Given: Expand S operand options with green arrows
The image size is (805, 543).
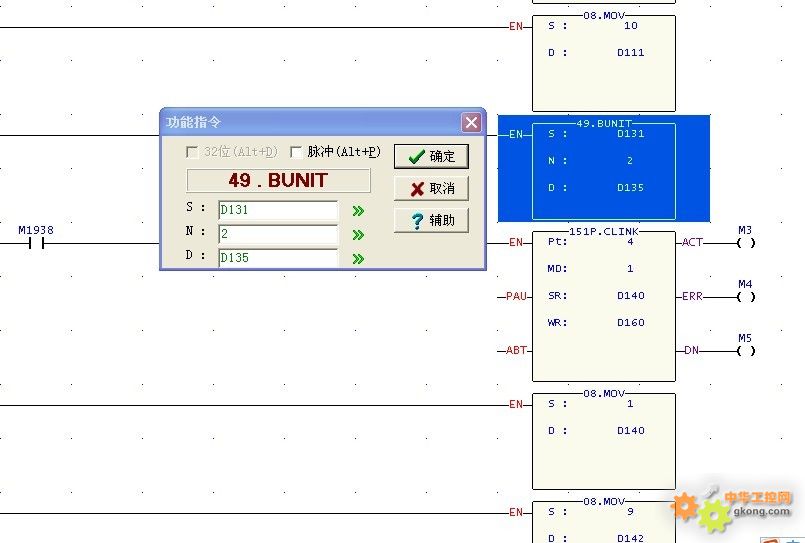Looking at the screenshot, I should pyautogui.click(x=358, y=211).
